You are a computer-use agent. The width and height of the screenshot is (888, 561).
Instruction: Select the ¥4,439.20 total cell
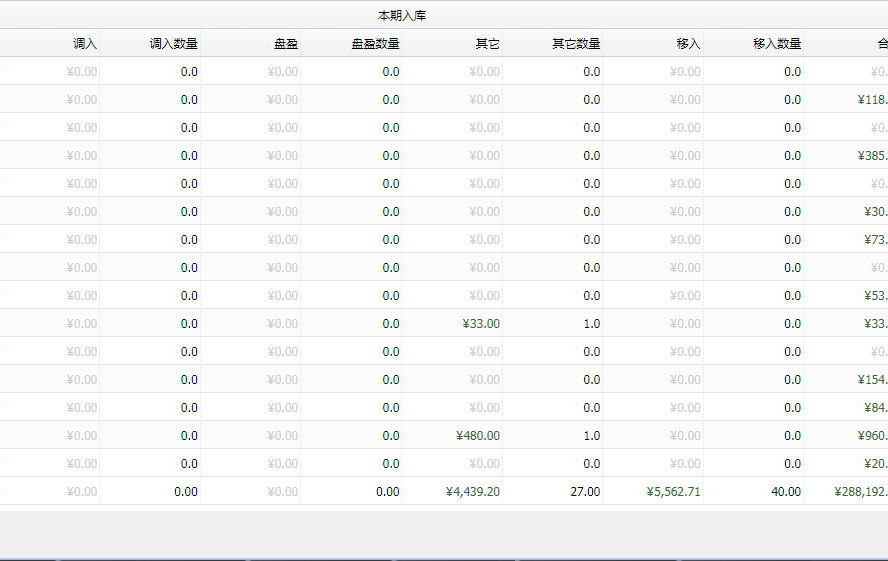click(x=473, y=492)
